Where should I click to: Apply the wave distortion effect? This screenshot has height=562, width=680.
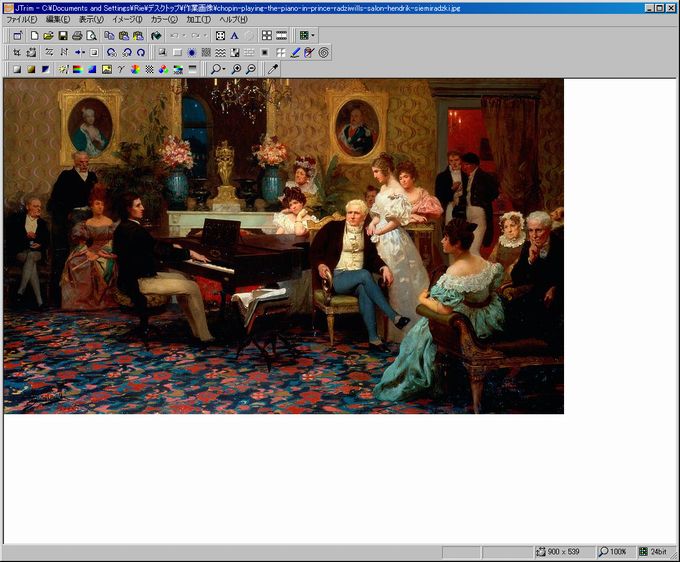(x=220, y=52)
